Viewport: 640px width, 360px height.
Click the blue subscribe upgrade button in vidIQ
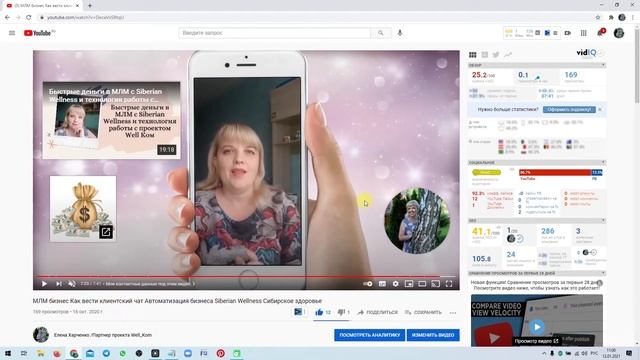tap(569, 109)
